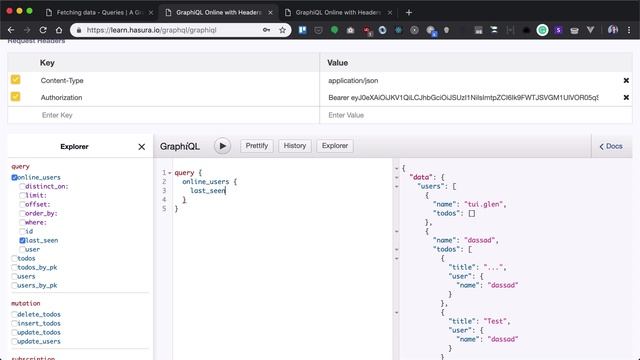Open the purple S extension icon
This screenshot has width=640, height=360.
(x=558, y=30)
